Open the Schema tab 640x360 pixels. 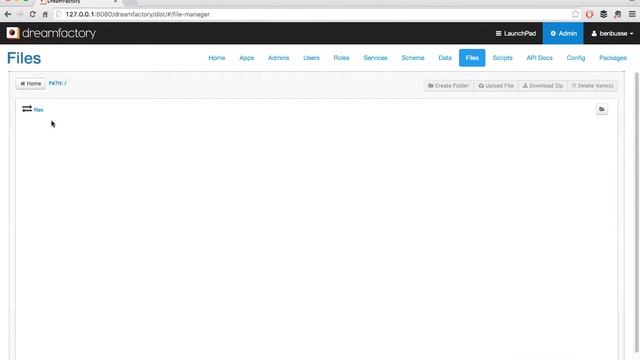pos(413,58)
